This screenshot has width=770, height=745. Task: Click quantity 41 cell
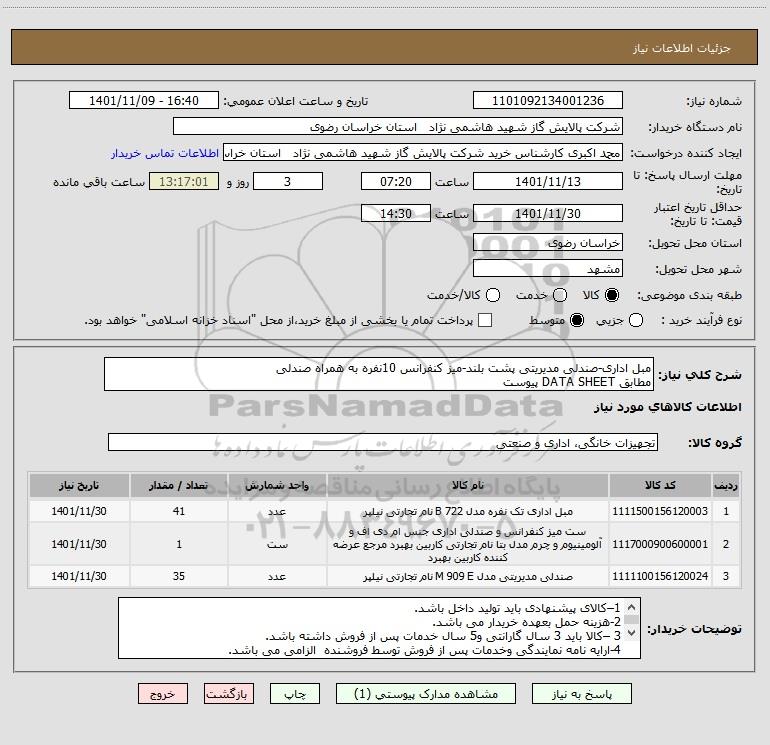(x=179, y=511)
